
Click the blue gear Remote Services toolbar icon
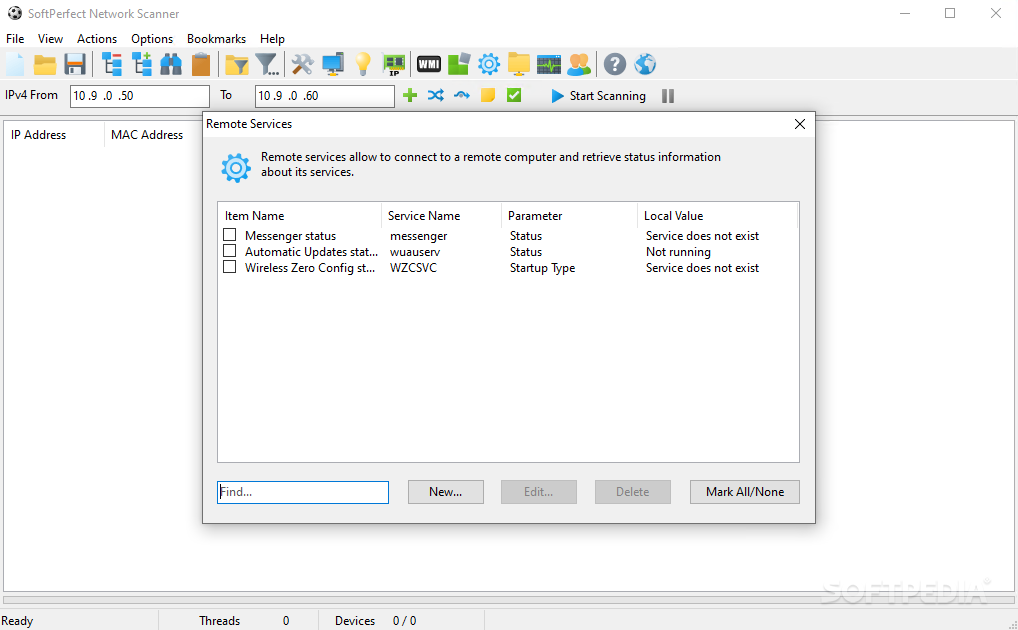click(489, 64)
